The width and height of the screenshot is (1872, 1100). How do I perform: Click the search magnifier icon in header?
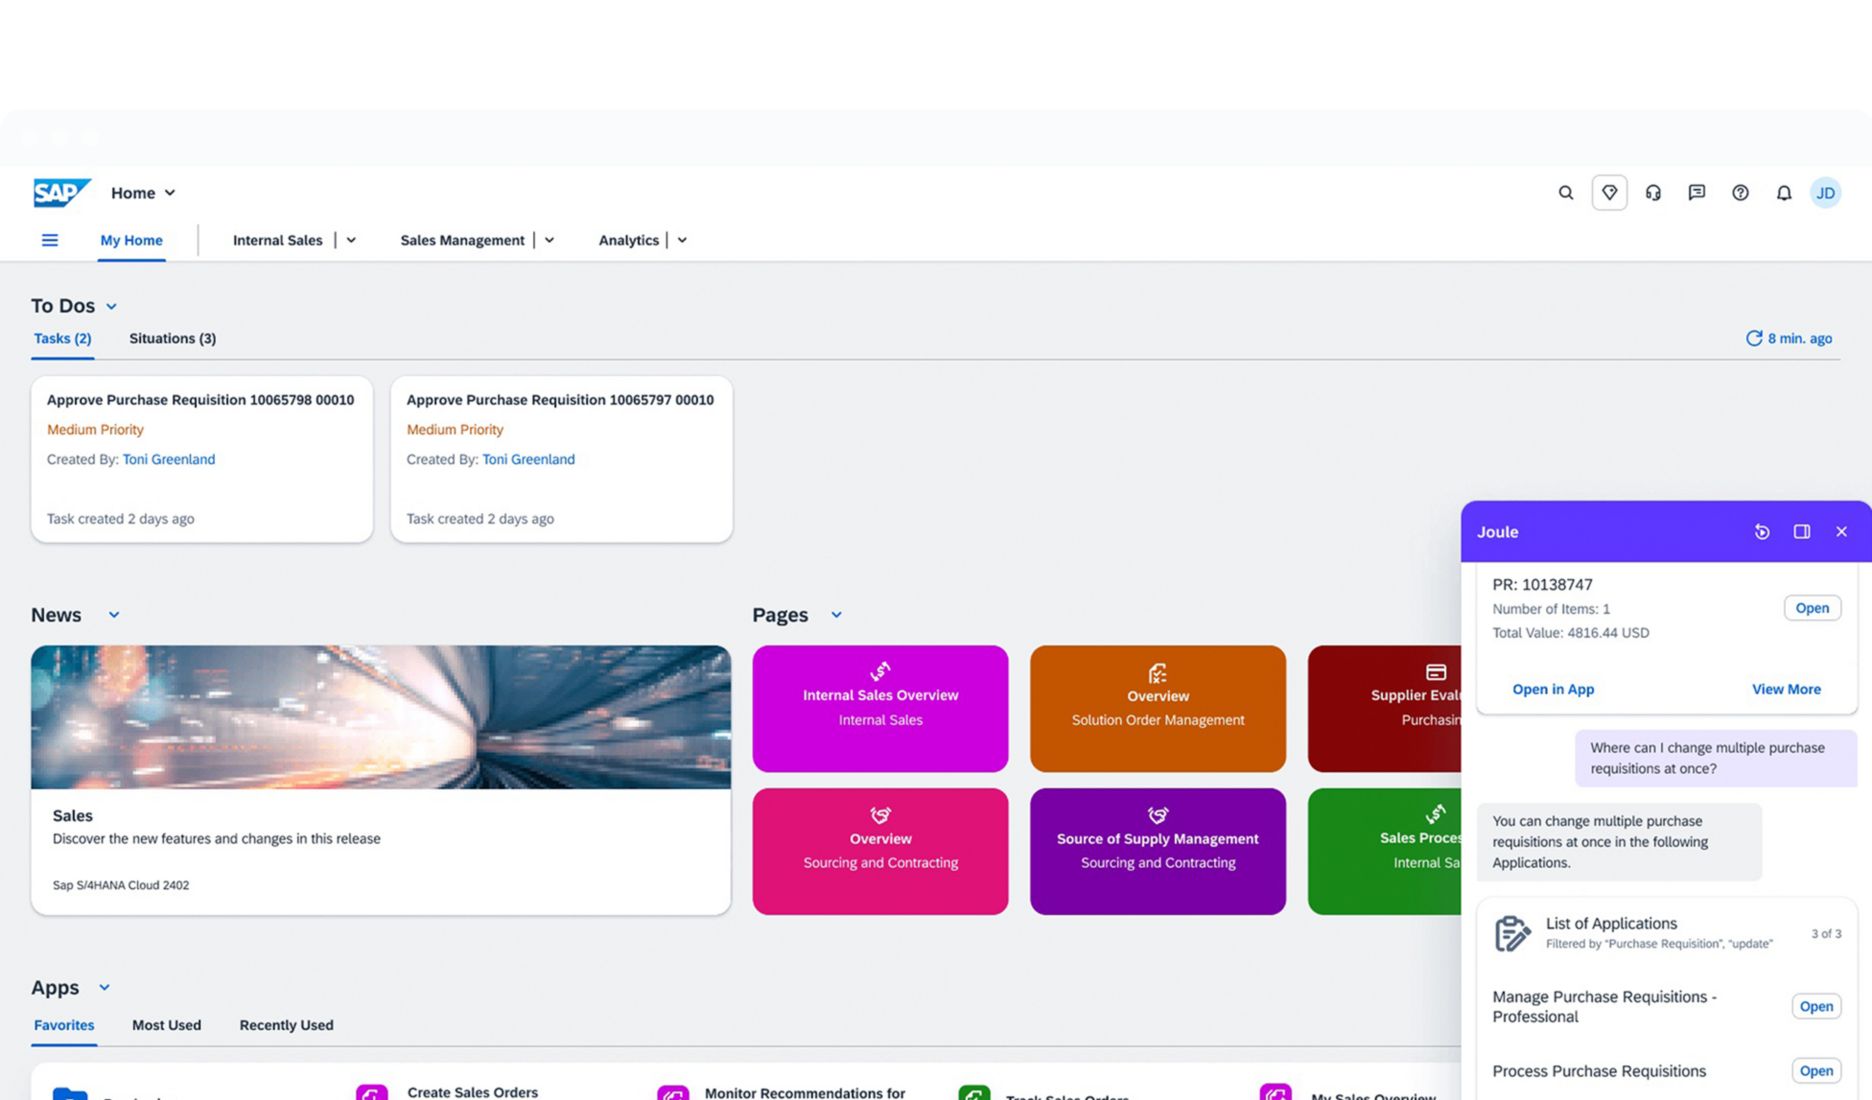(1565, 193)
